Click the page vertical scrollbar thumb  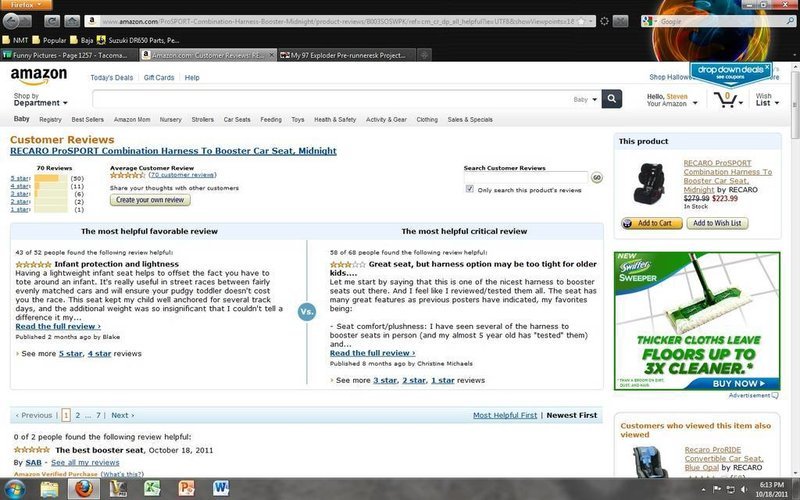coord(795,105)
